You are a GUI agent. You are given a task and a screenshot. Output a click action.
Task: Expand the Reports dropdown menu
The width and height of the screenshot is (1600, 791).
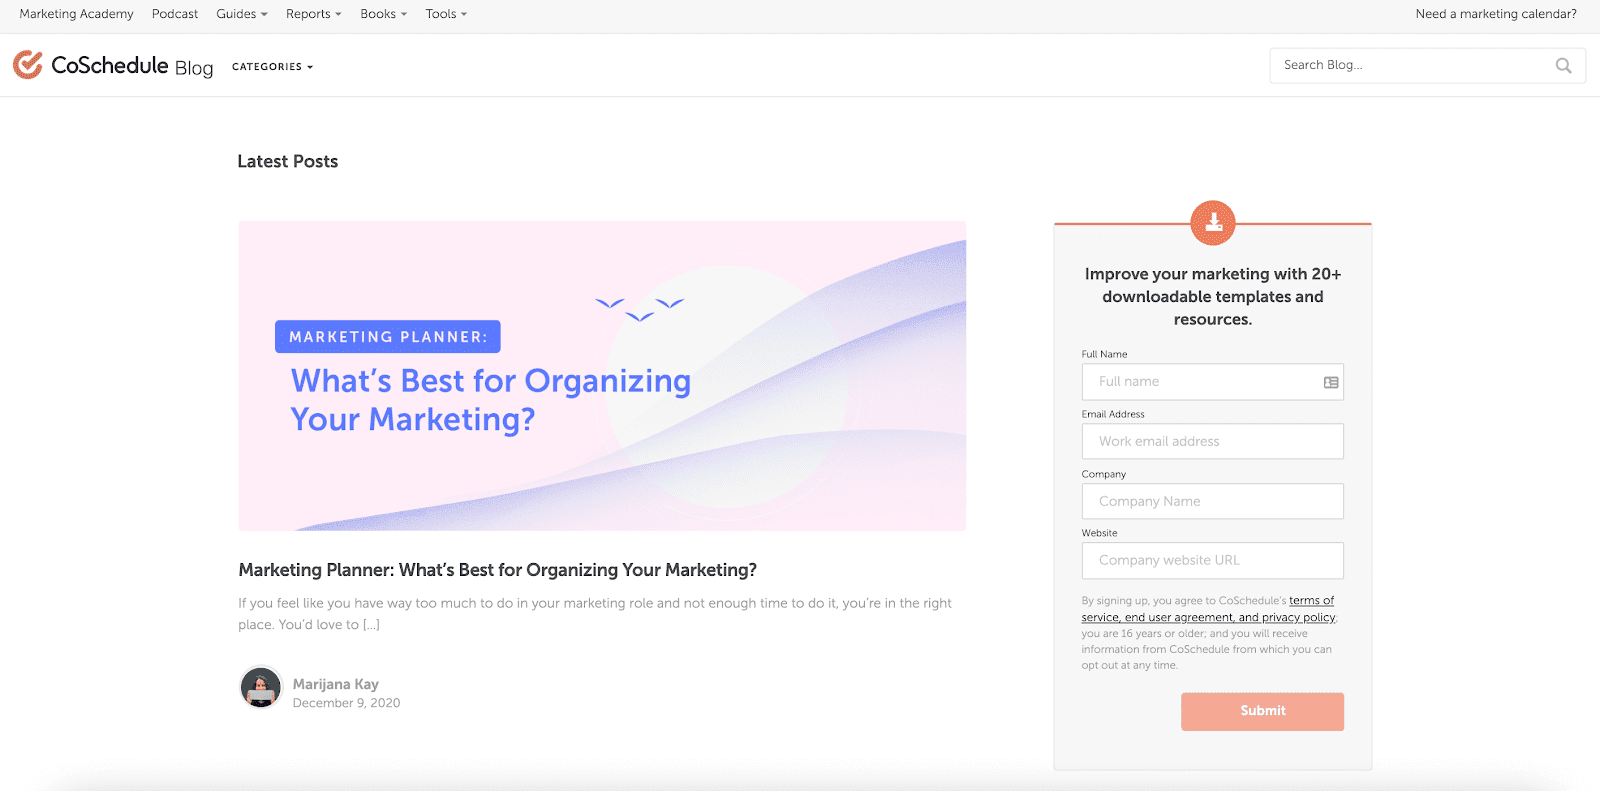pyautogui.click(x=314, y=14)
